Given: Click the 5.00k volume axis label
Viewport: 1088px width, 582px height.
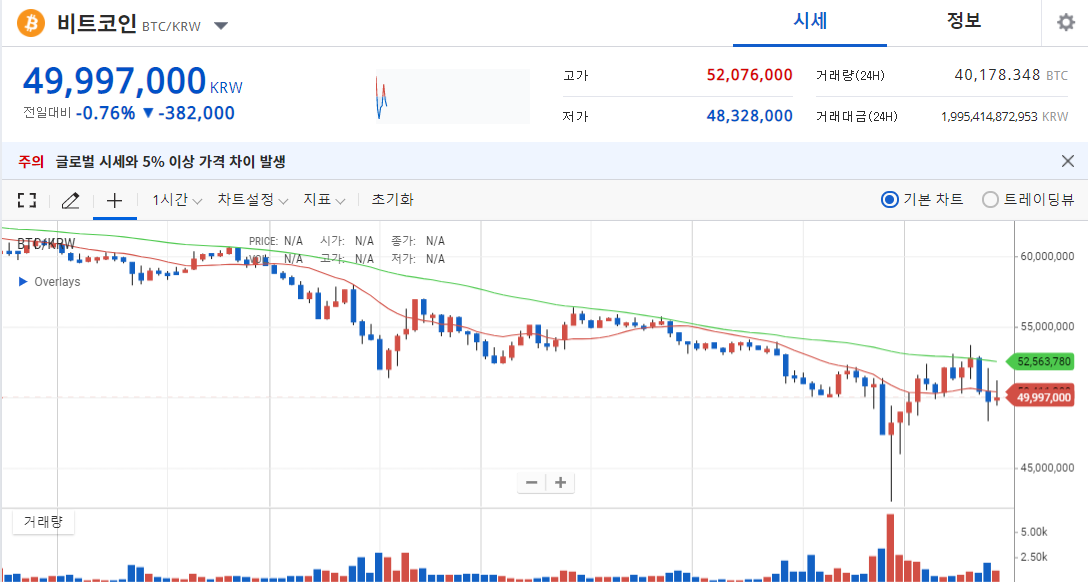Looking at the screenshot, I should click(x=1034, y=532).
